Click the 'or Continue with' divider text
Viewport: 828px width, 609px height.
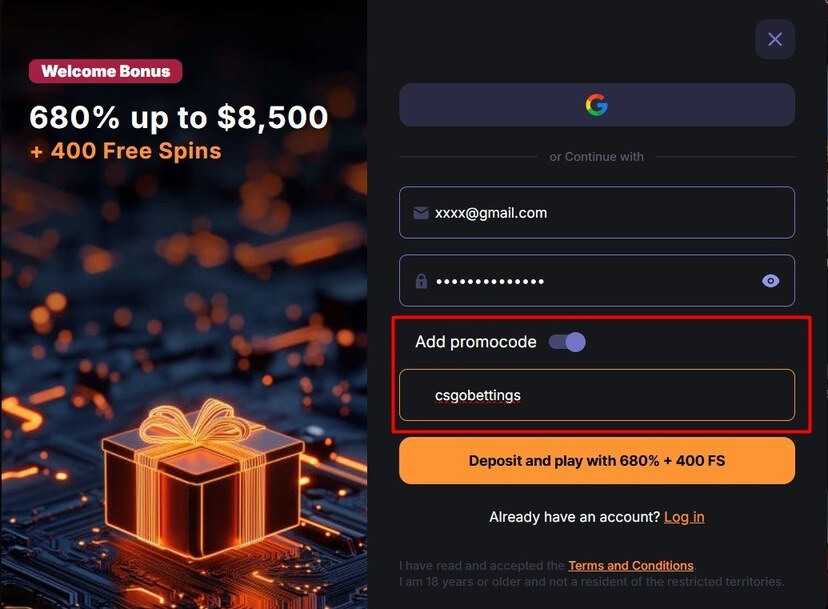pos(597,157)
